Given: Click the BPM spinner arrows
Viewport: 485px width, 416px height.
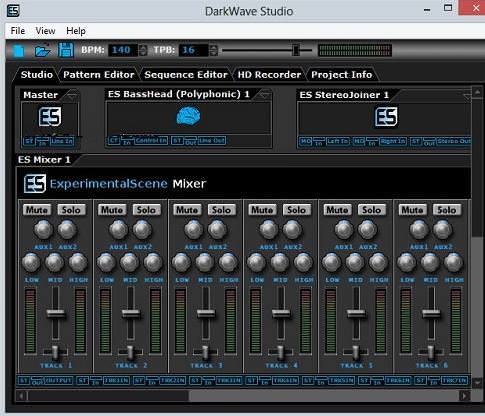Looking at the screenshot, I should tap(143, 50).
